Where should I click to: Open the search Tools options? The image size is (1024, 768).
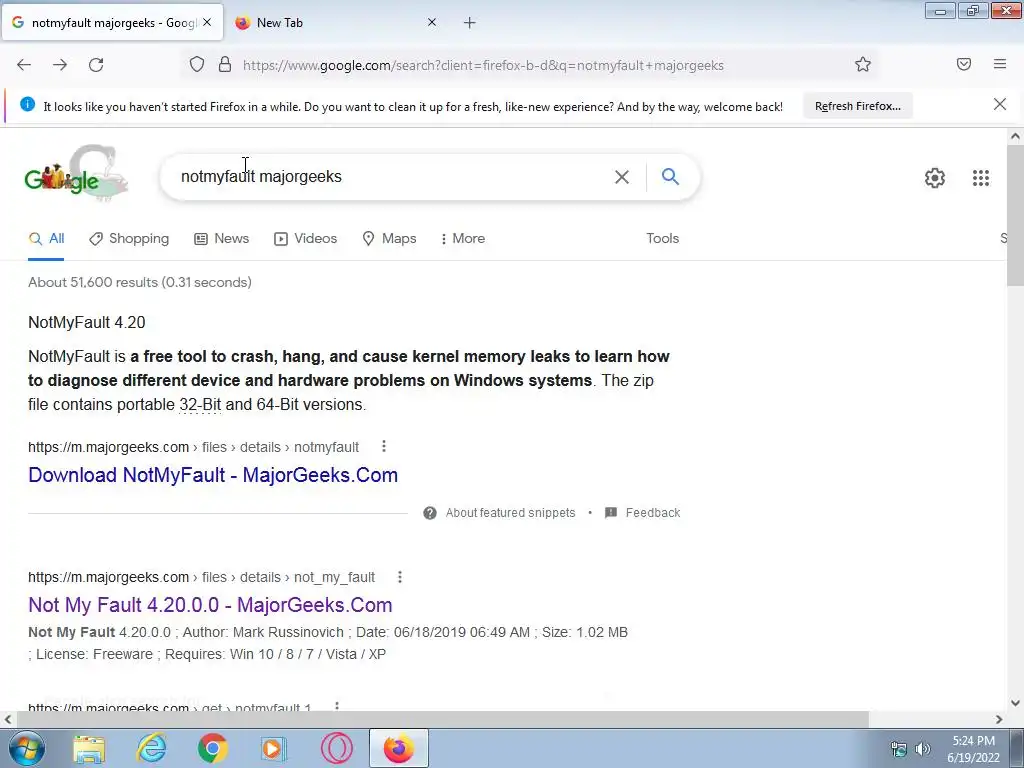point(662,238)
